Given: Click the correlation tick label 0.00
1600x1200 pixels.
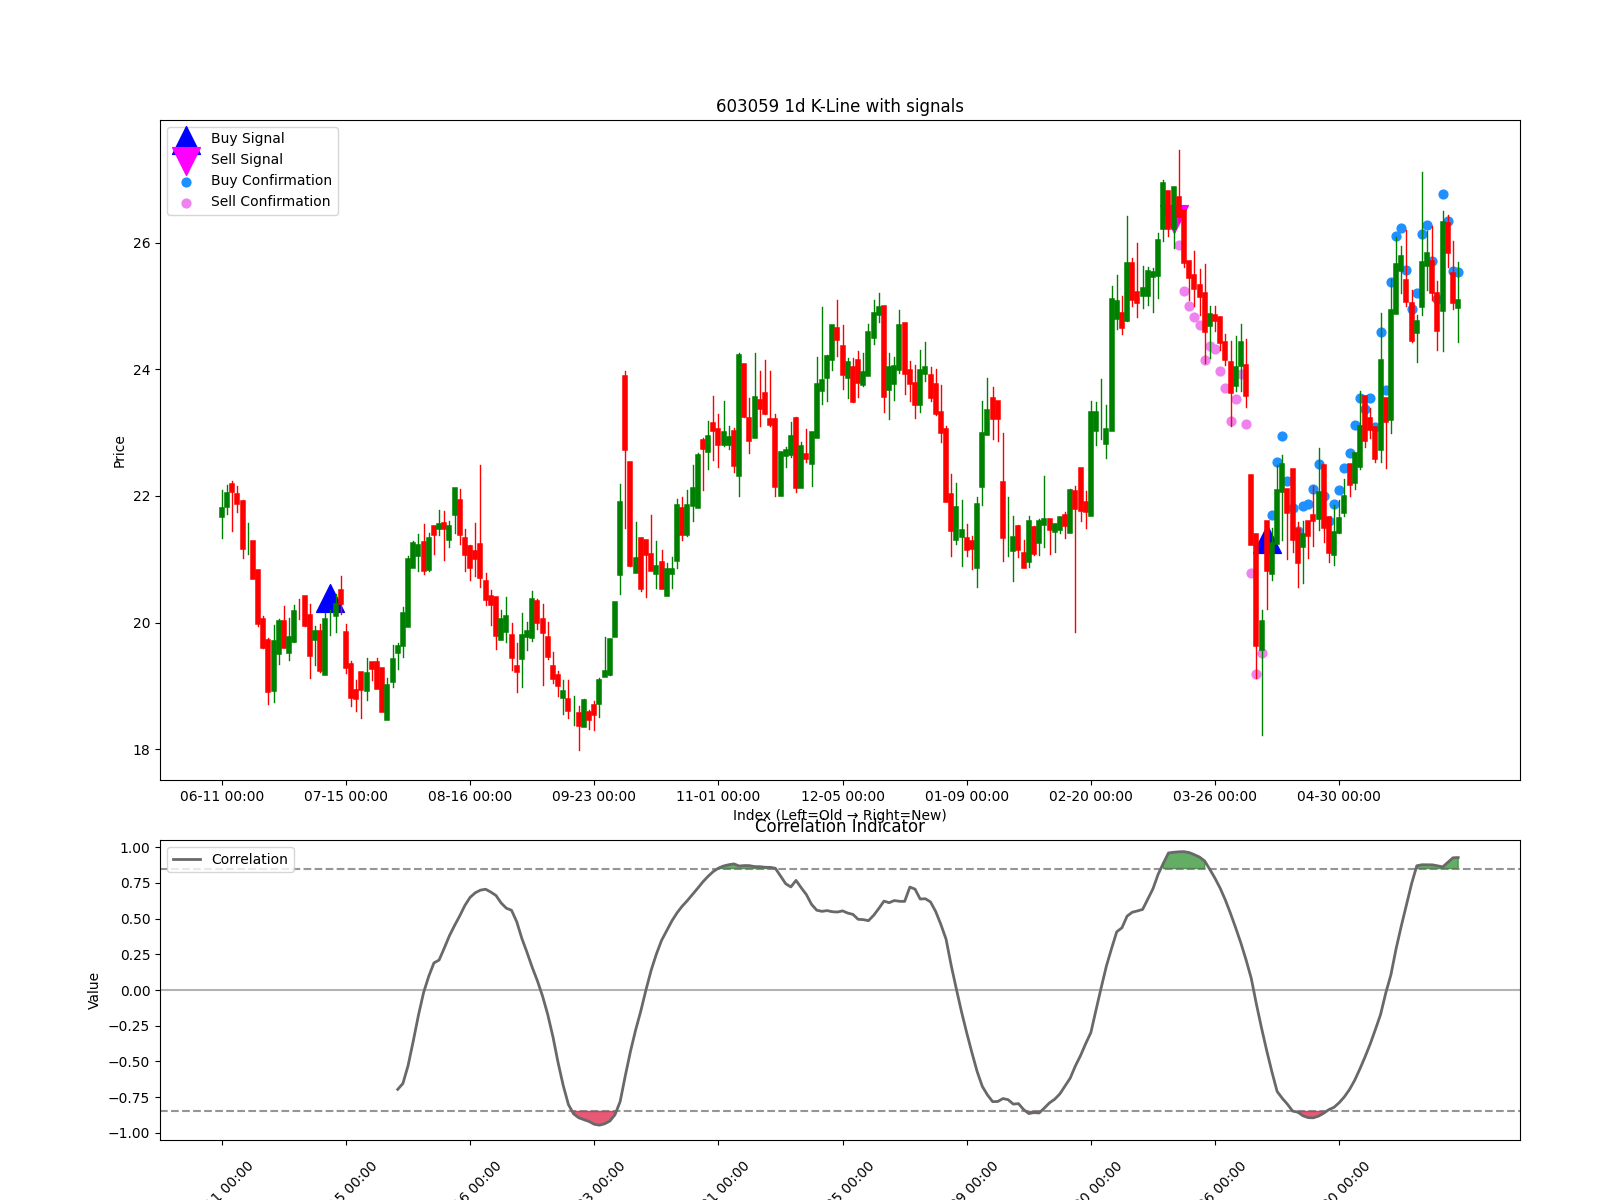Looking at the screenshot, I should pos(135,991).
